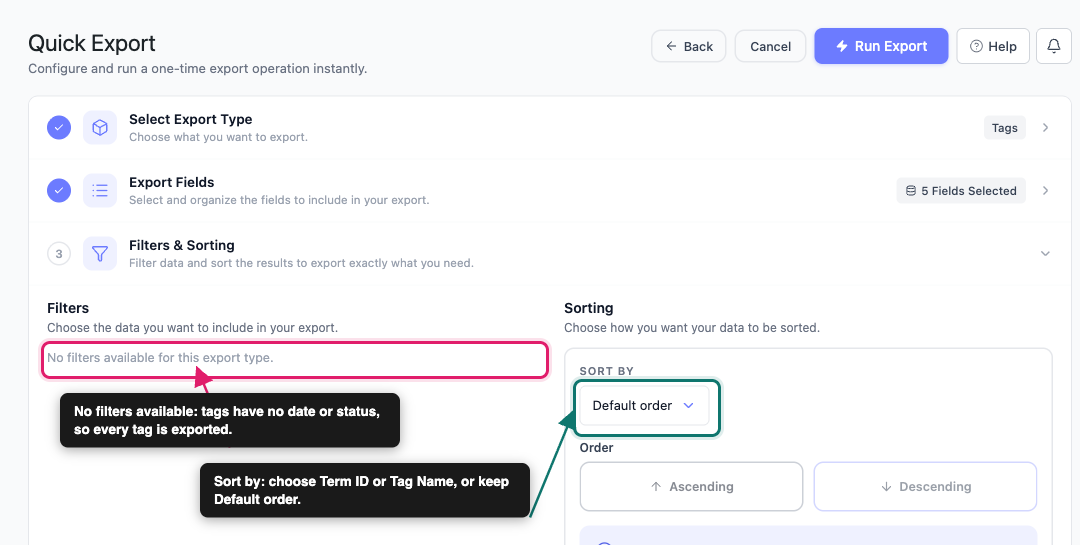Click the Tags badge
Screen dimensions: 1080x545
tap(1004, 127)
